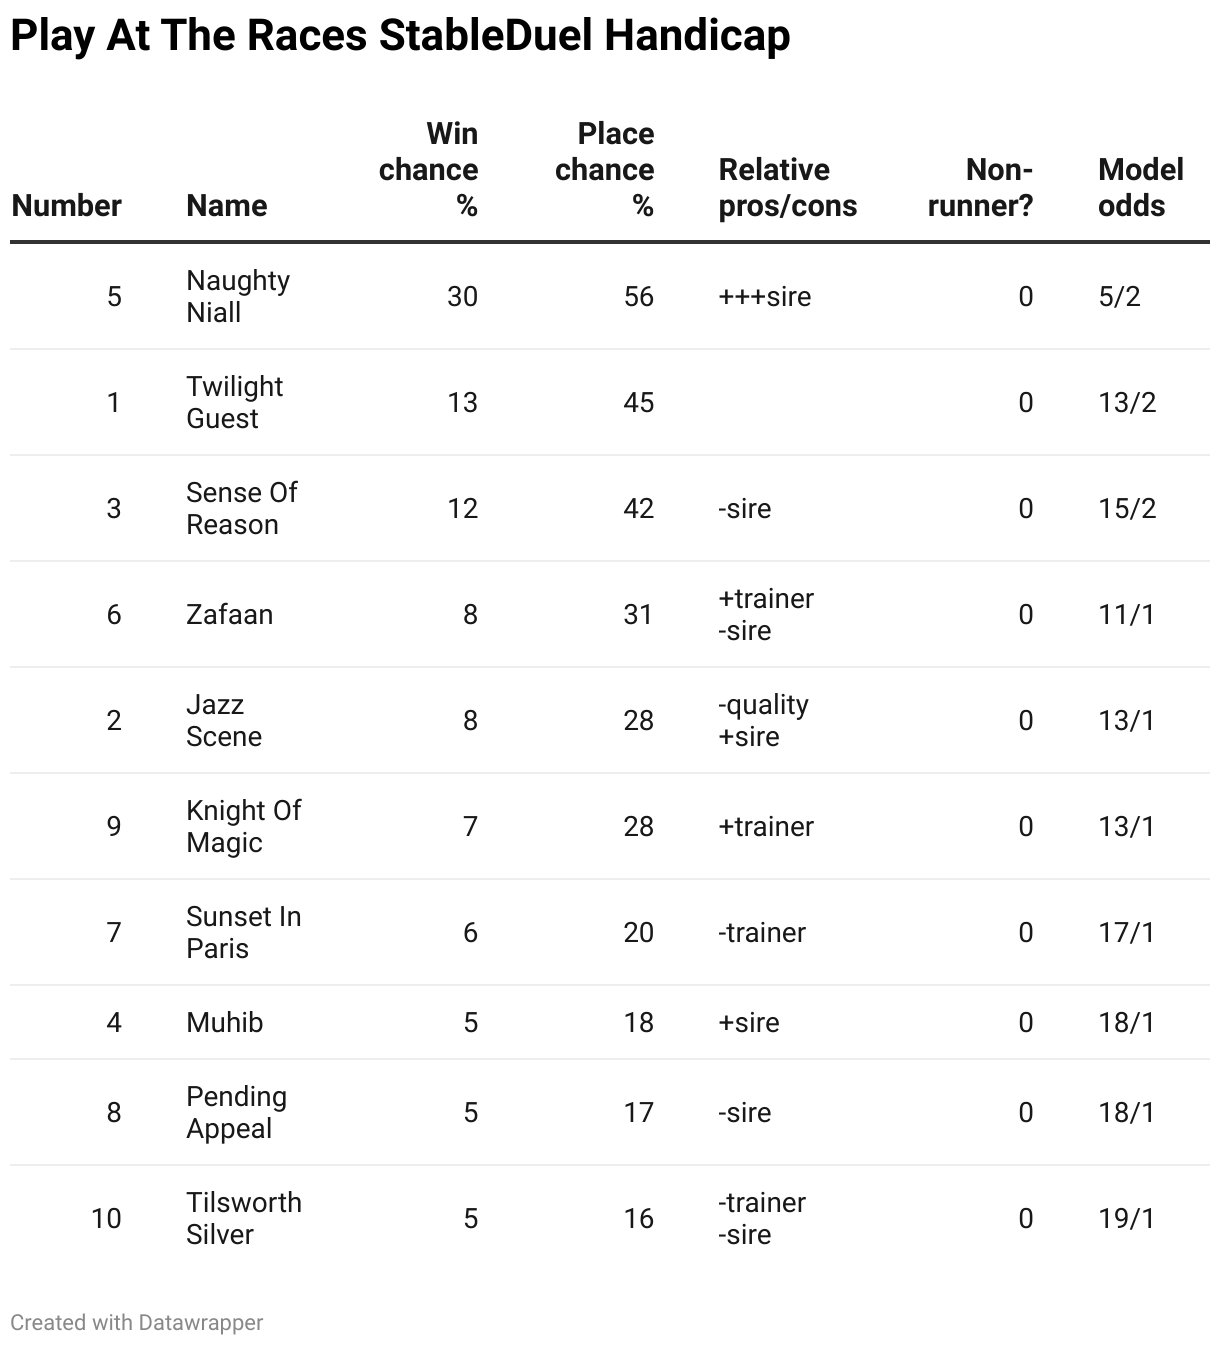1220x1346 pixels.
Task: Click the Place chance % header
Action: 605,169
